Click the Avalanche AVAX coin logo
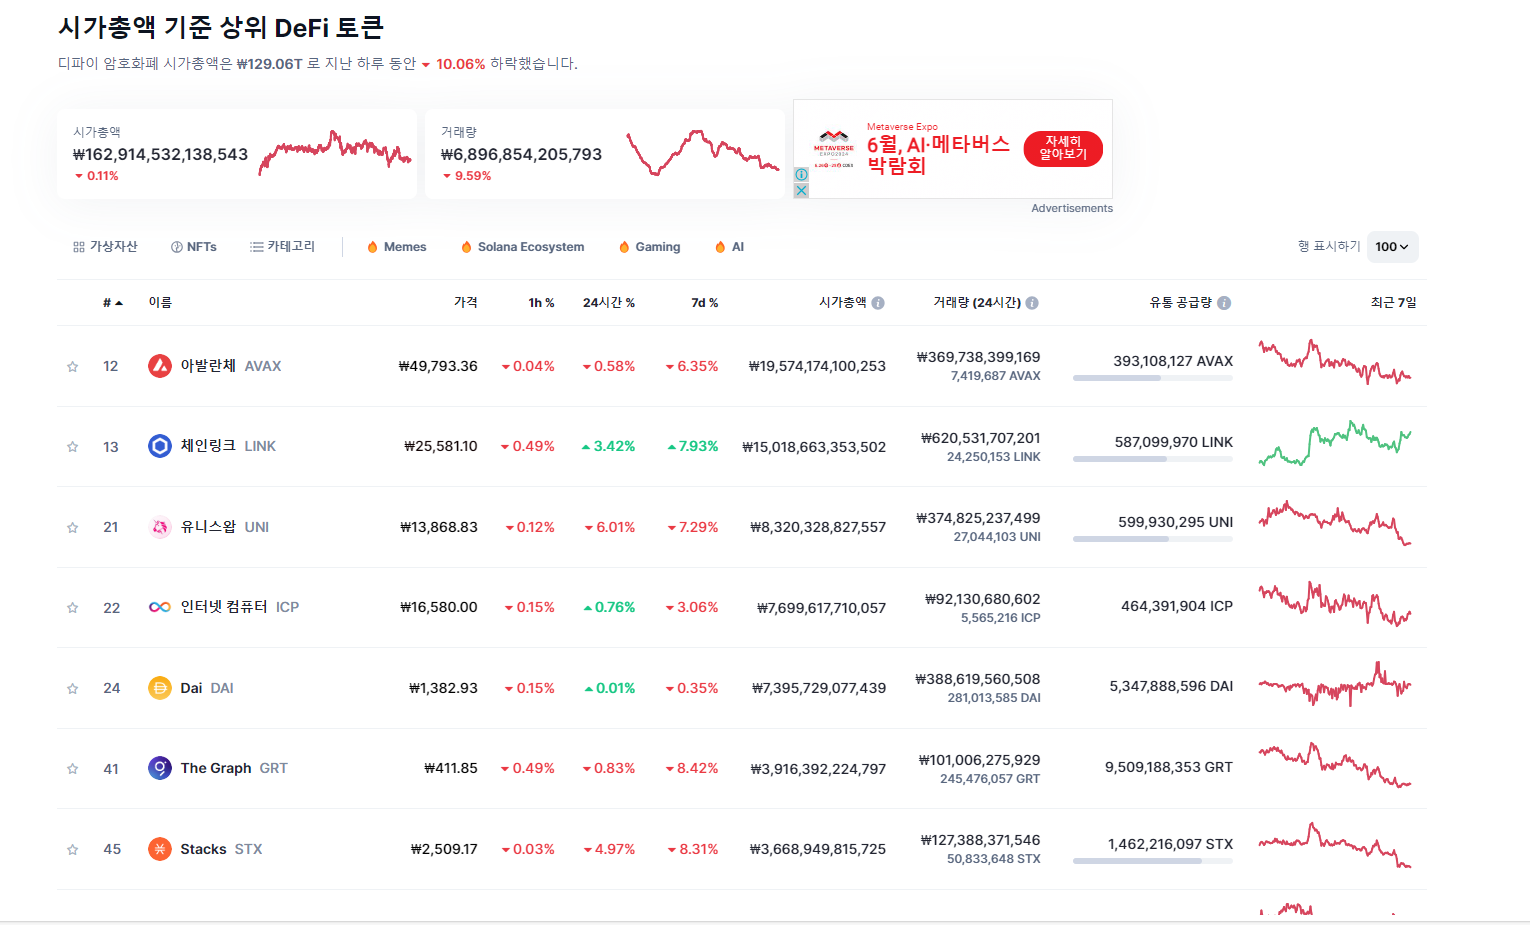The image size is (1530, 925). (160, 366)
